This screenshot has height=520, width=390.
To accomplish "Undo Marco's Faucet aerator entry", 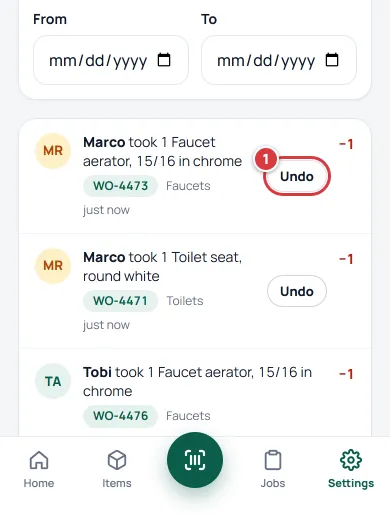I will coord(297,176).
